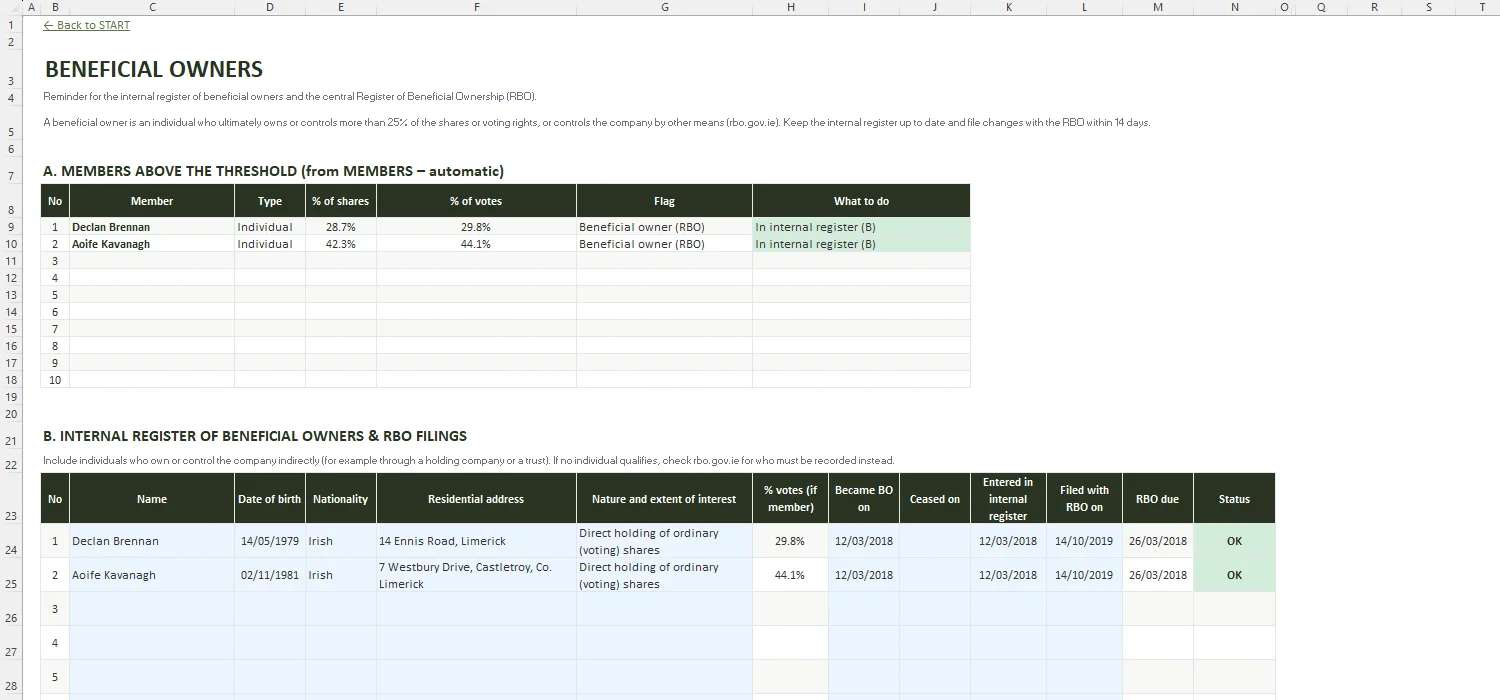Image resolution: width=1500 pixels, height=700 pixels.
Task: Click the 'Member' header in table A
Action: pyautogui.click(x=152, y=201)
